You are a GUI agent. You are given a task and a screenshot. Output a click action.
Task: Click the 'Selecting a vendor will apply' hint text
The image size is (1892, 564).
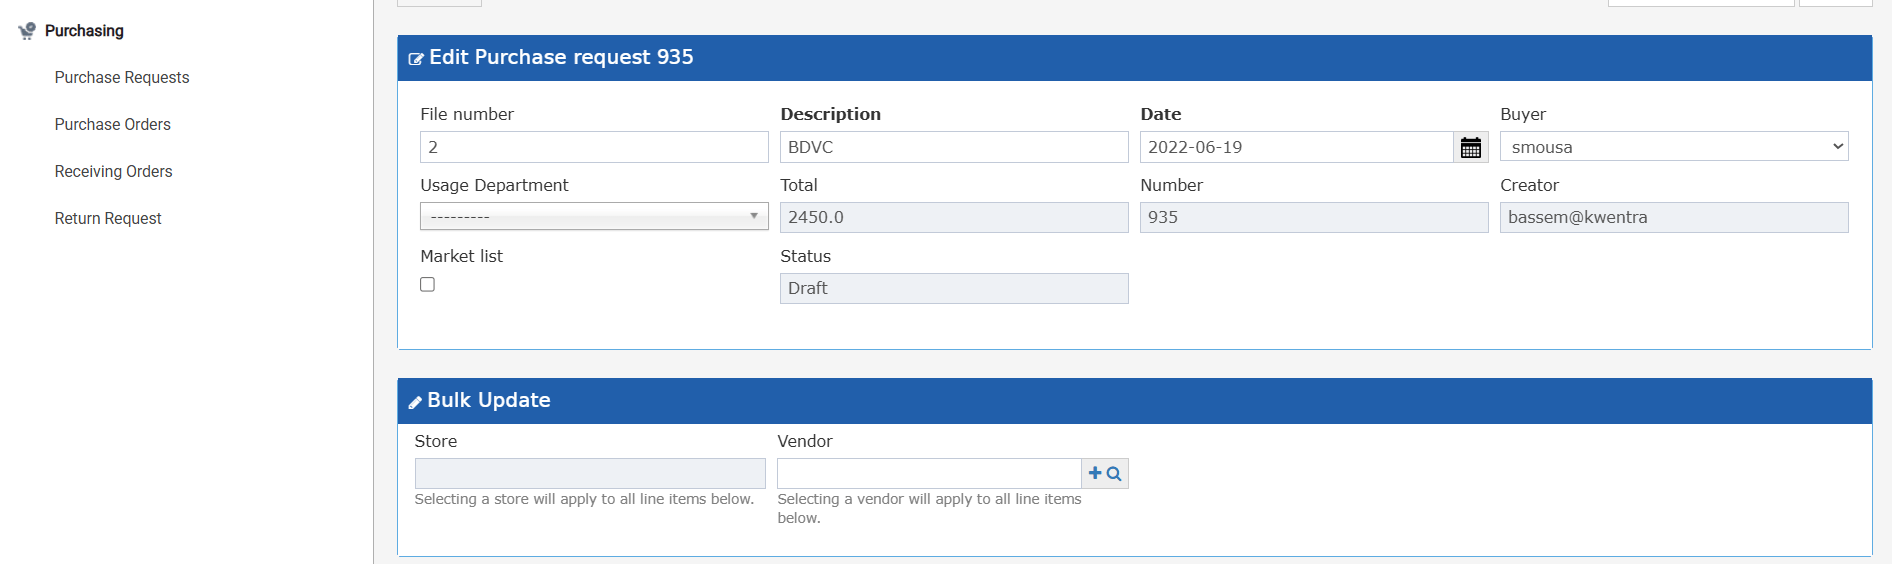[929, 508]
